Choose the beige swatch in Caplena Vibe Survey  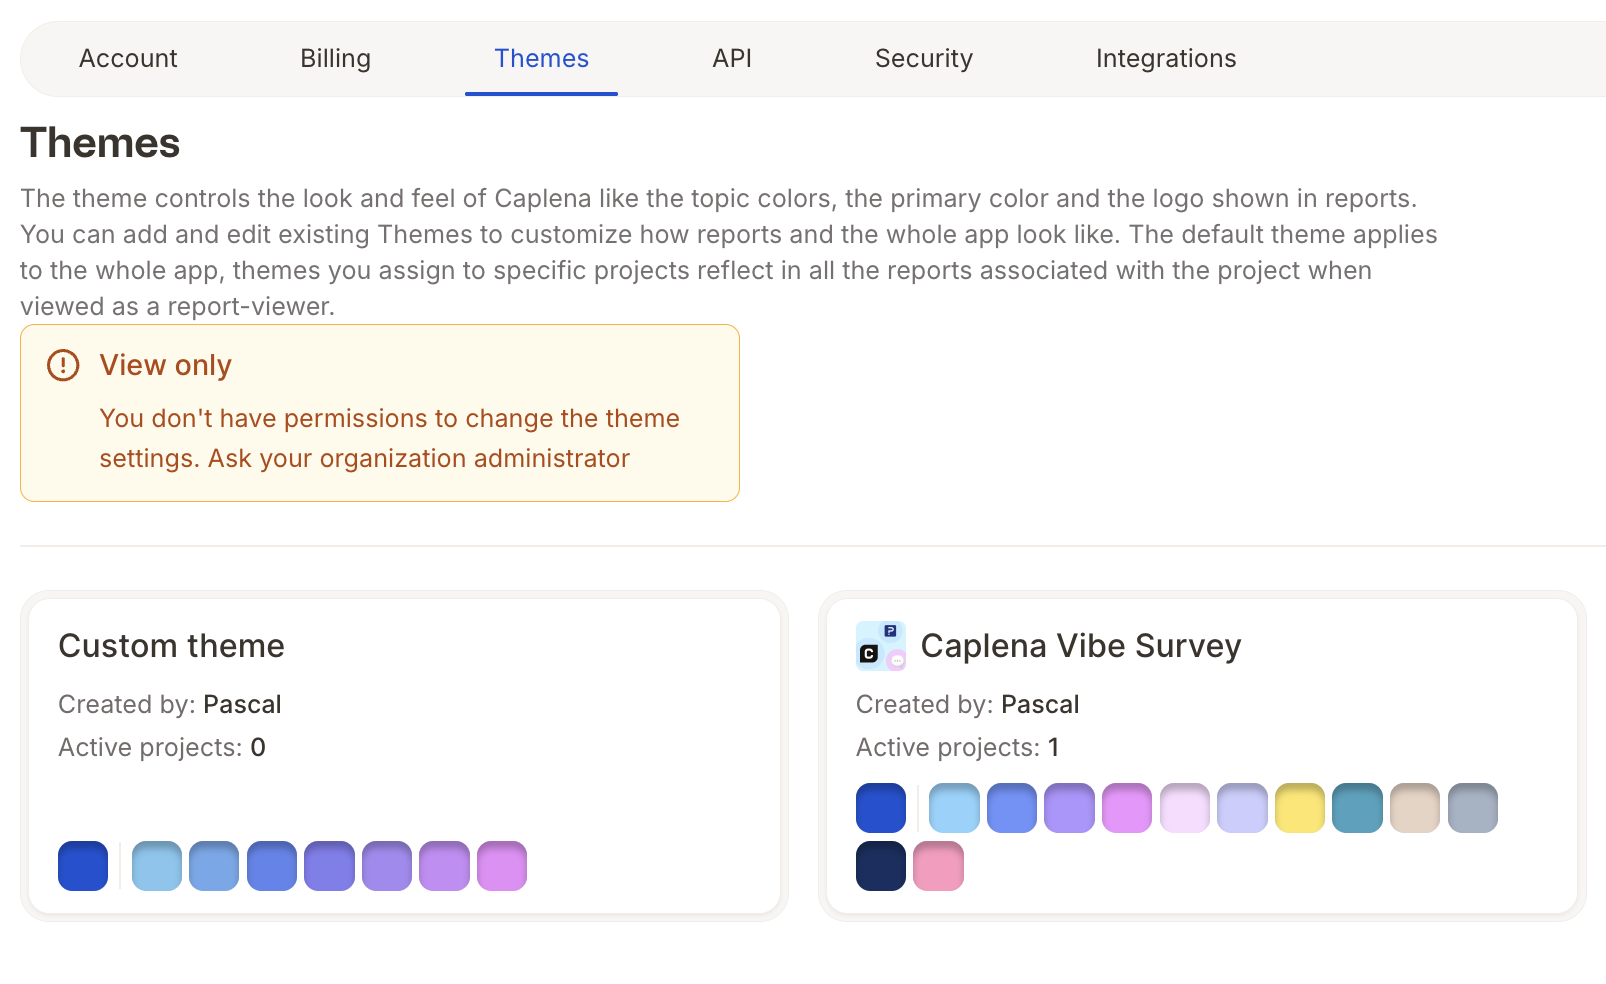1415,808
